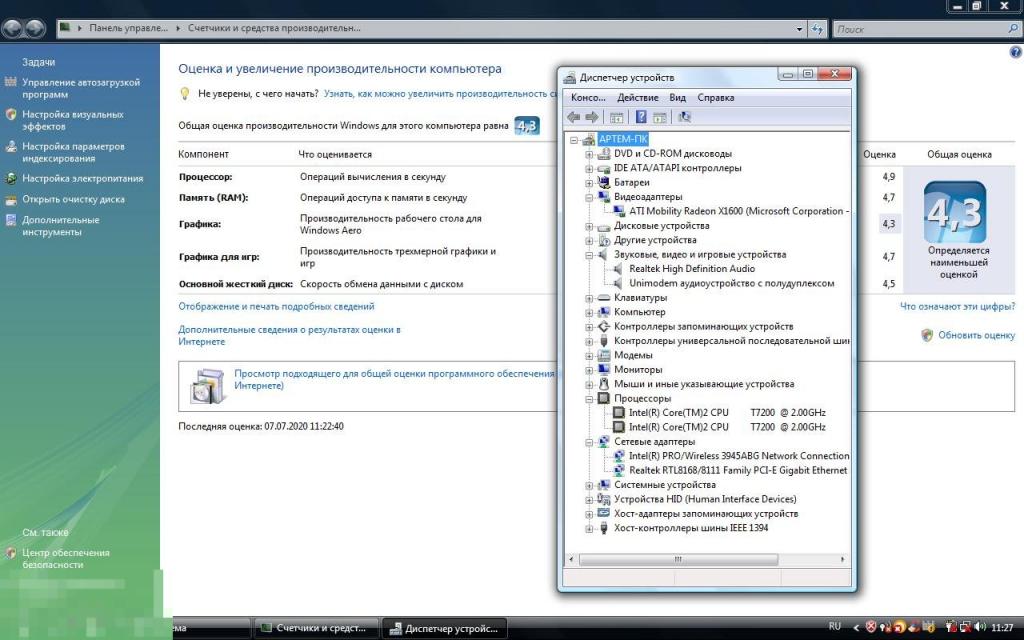Expand the IDE ATA/ATAPI контроллеры node
Image resolution: width=1024 pixels, height=640 pixels.
coord(589,168)
